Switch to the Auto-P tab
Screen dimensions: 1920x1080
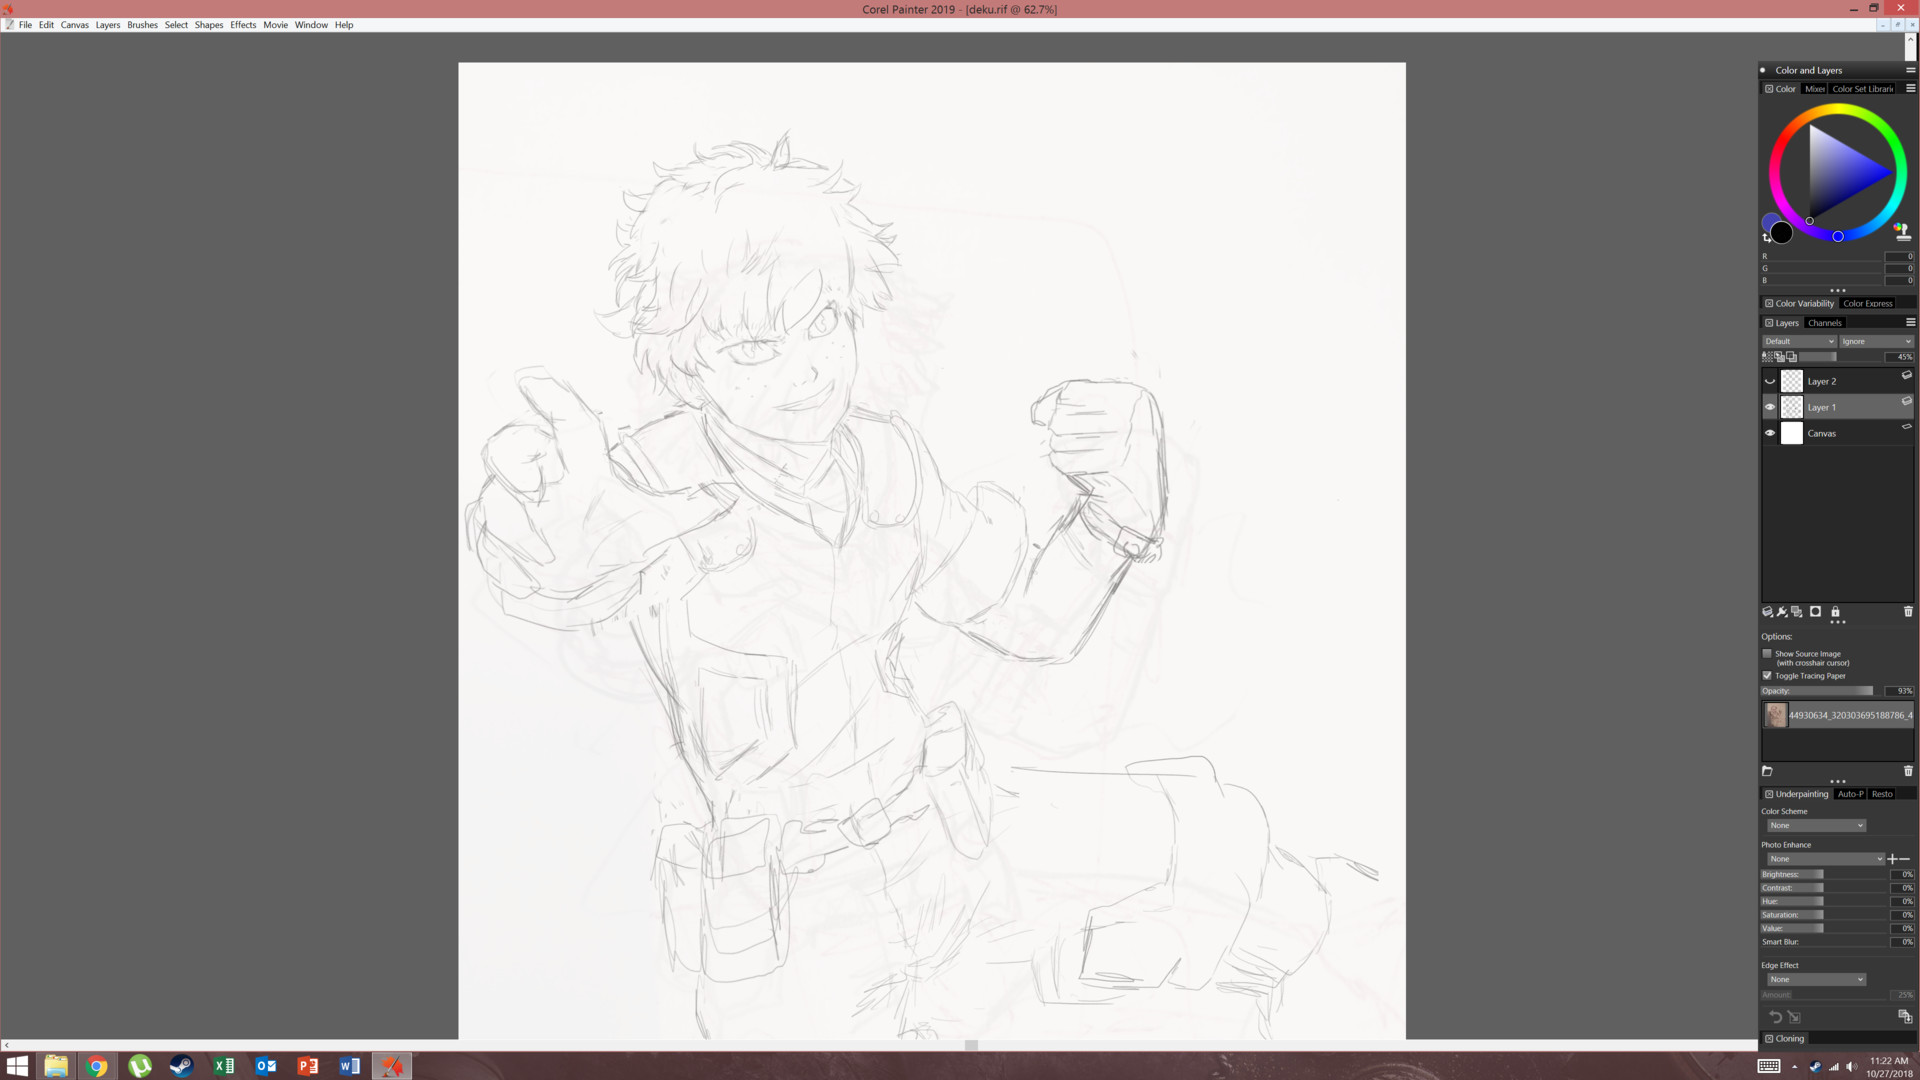[x=1850, y=794]
